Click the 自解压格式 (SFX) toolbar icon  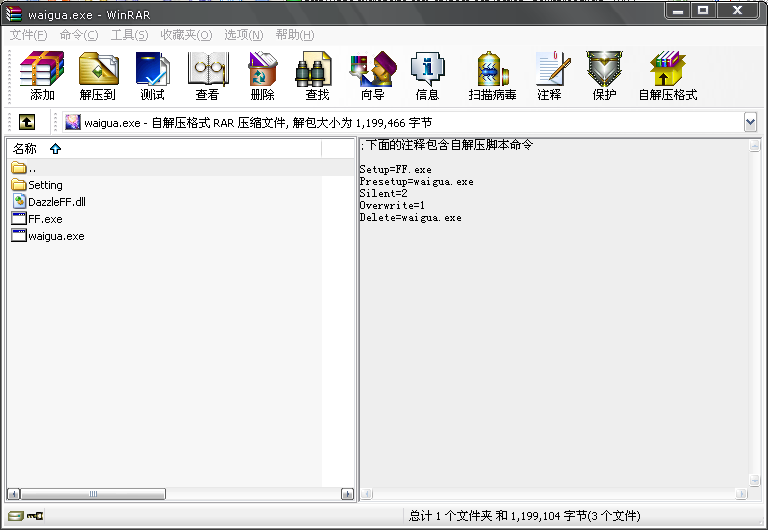[x=668, y=76]
